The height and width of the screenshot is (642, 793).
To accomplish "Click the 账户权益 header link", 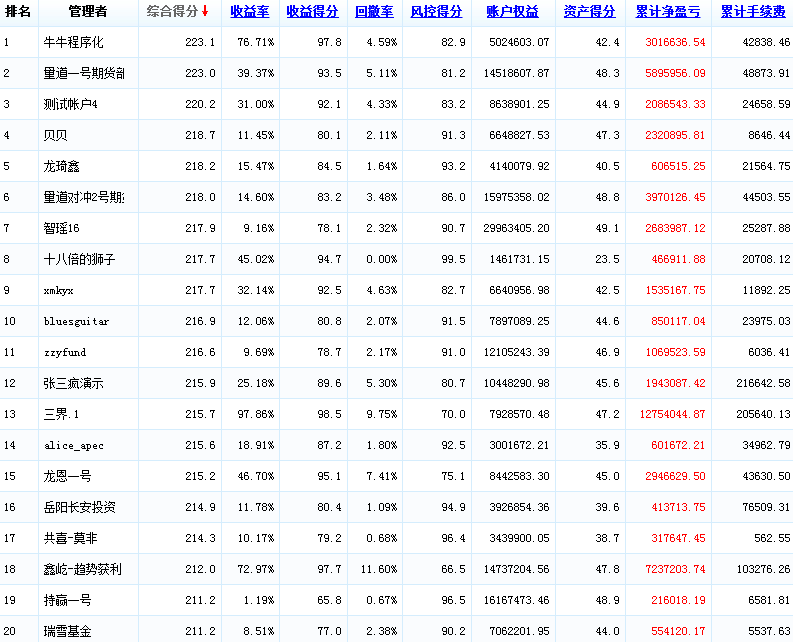I will [x=512, y=12].
